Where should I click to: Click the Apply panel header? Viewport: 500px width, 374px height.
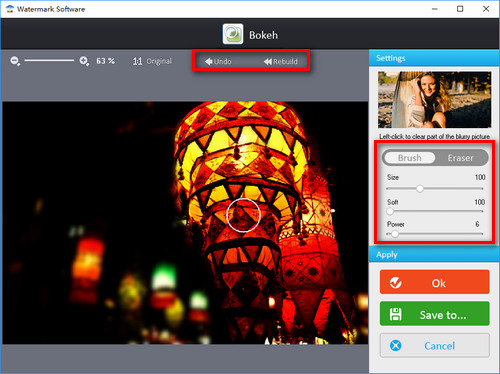(434, 255)
